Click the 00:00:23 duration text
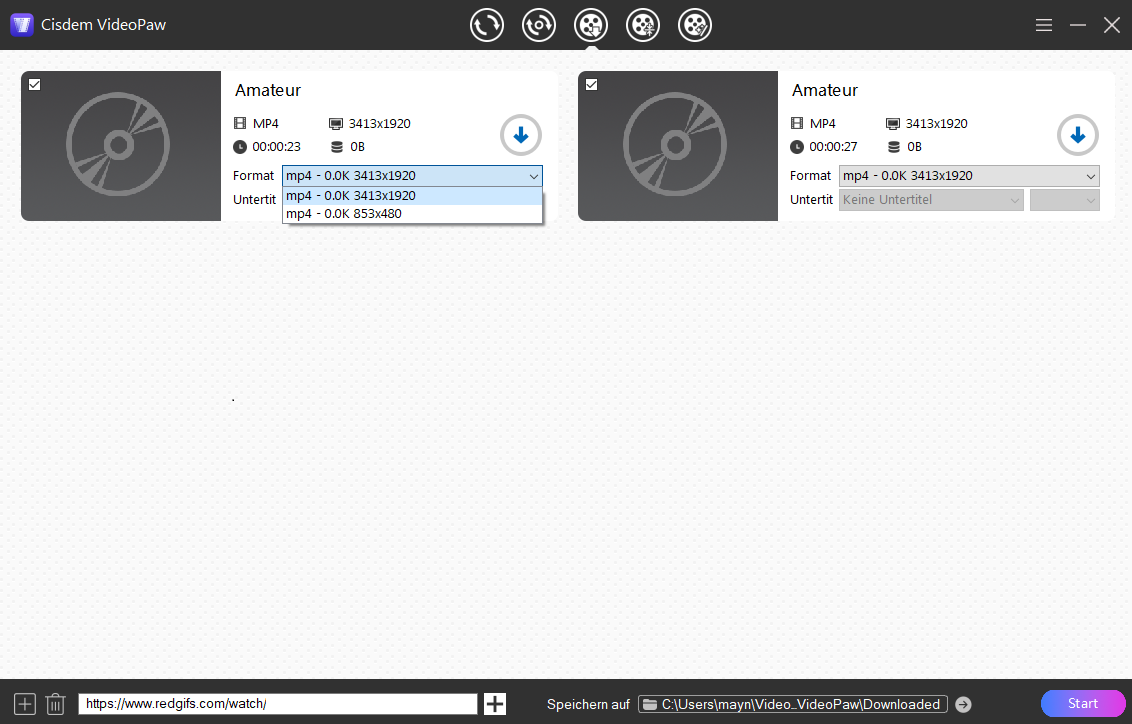1132x724 pixels. point(277,147)
